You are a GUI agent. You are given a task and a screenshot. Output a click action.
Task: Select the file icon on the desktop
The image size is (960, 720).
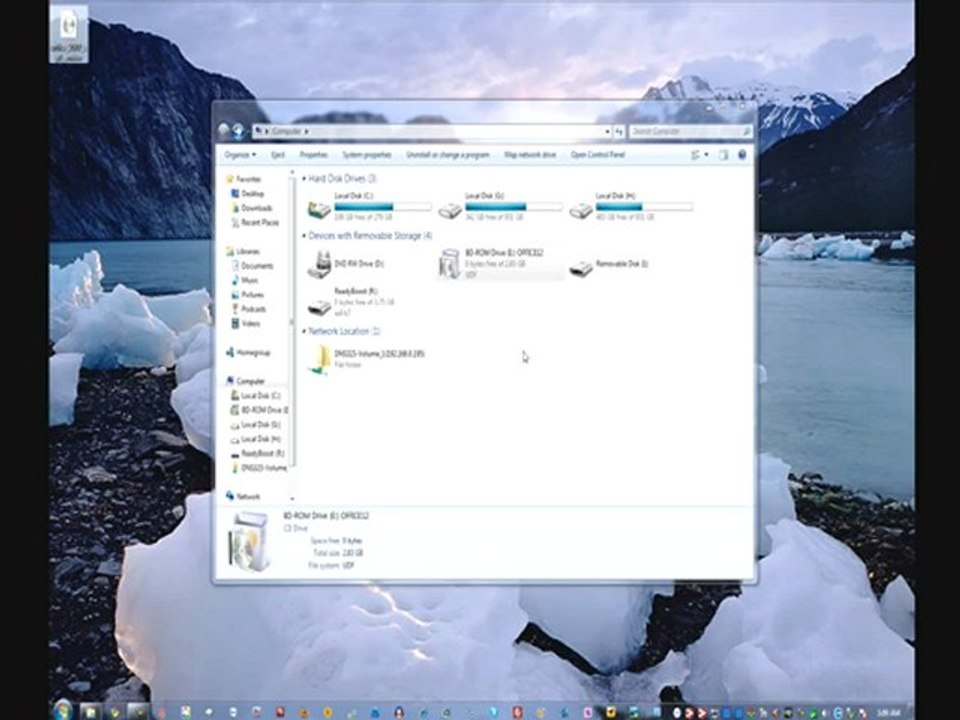pyautogui.click(x=69, y=35)
